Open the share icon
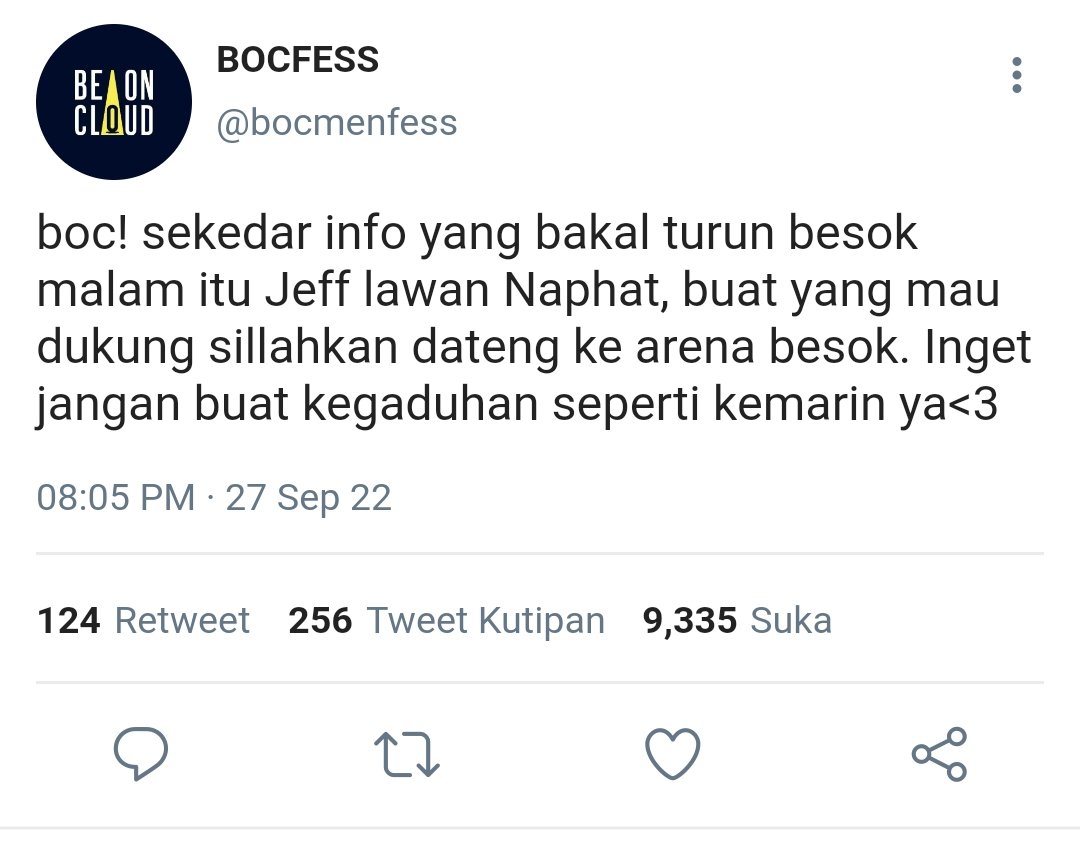Viewport: 1080px width, 846px height. (x=939, y=754)
